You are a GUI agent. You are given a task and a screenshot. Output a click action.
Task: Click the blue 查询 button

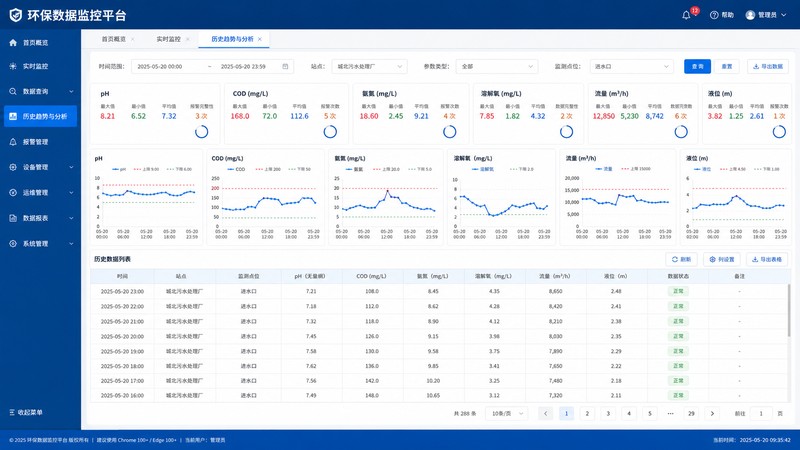697,66
